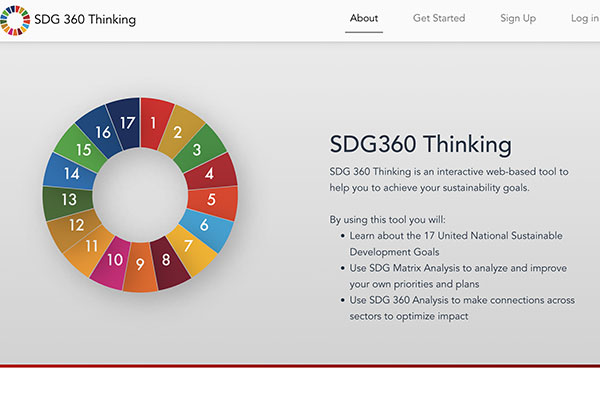Click the blue segment 14
The height and width of the screenshot is (400, 600).
point(70,173)
